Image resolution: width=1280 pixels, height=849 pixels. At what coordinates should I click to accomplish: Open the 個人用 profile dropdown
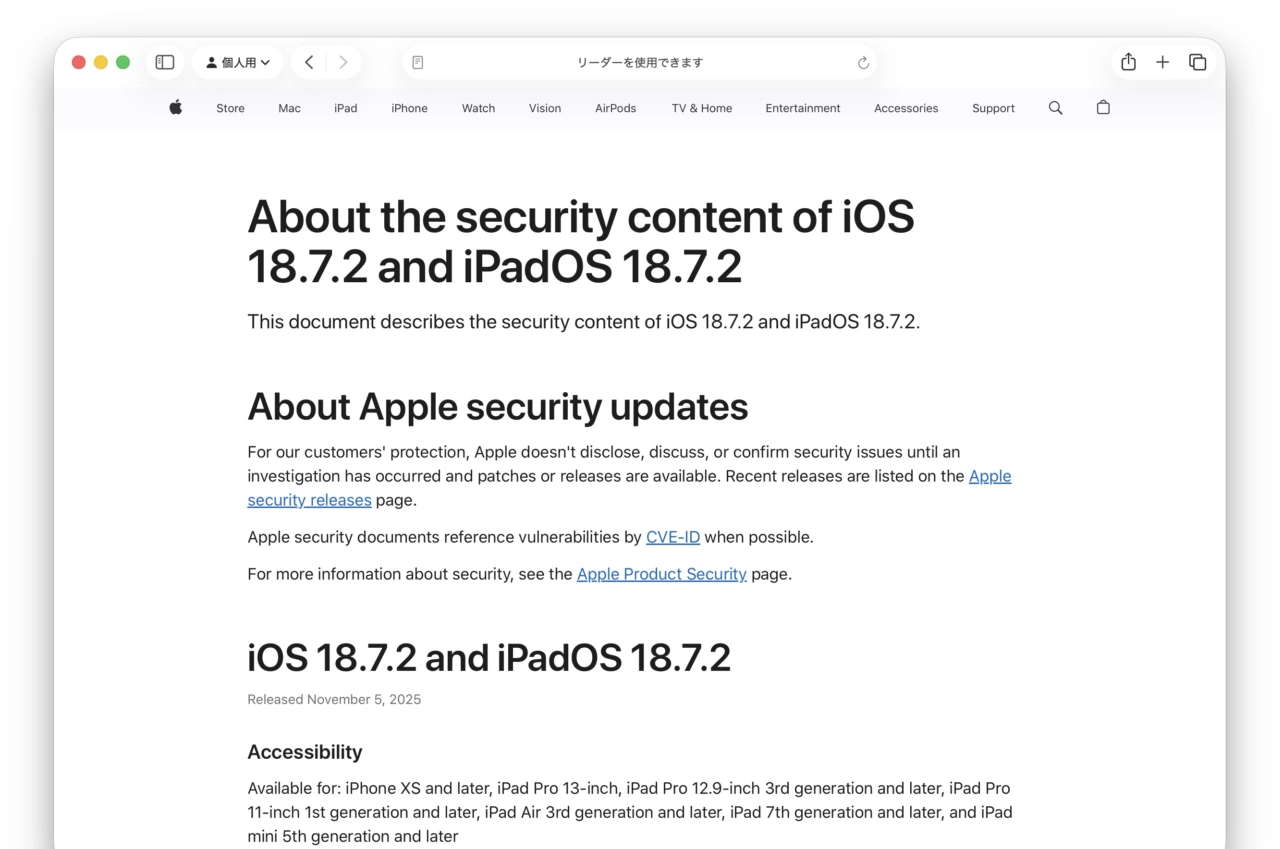237,61
